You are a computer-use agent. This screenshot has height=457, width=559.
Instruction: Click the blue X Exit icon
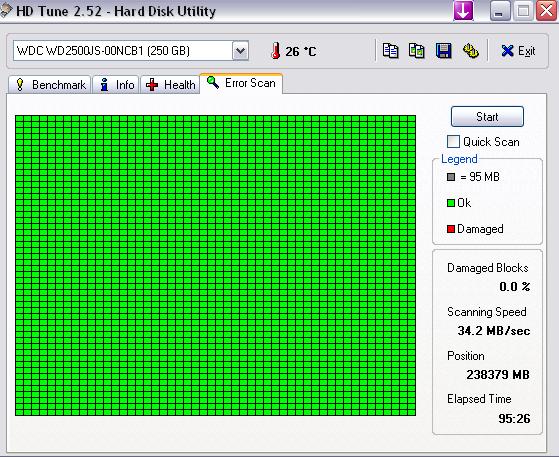click(507, 51)
